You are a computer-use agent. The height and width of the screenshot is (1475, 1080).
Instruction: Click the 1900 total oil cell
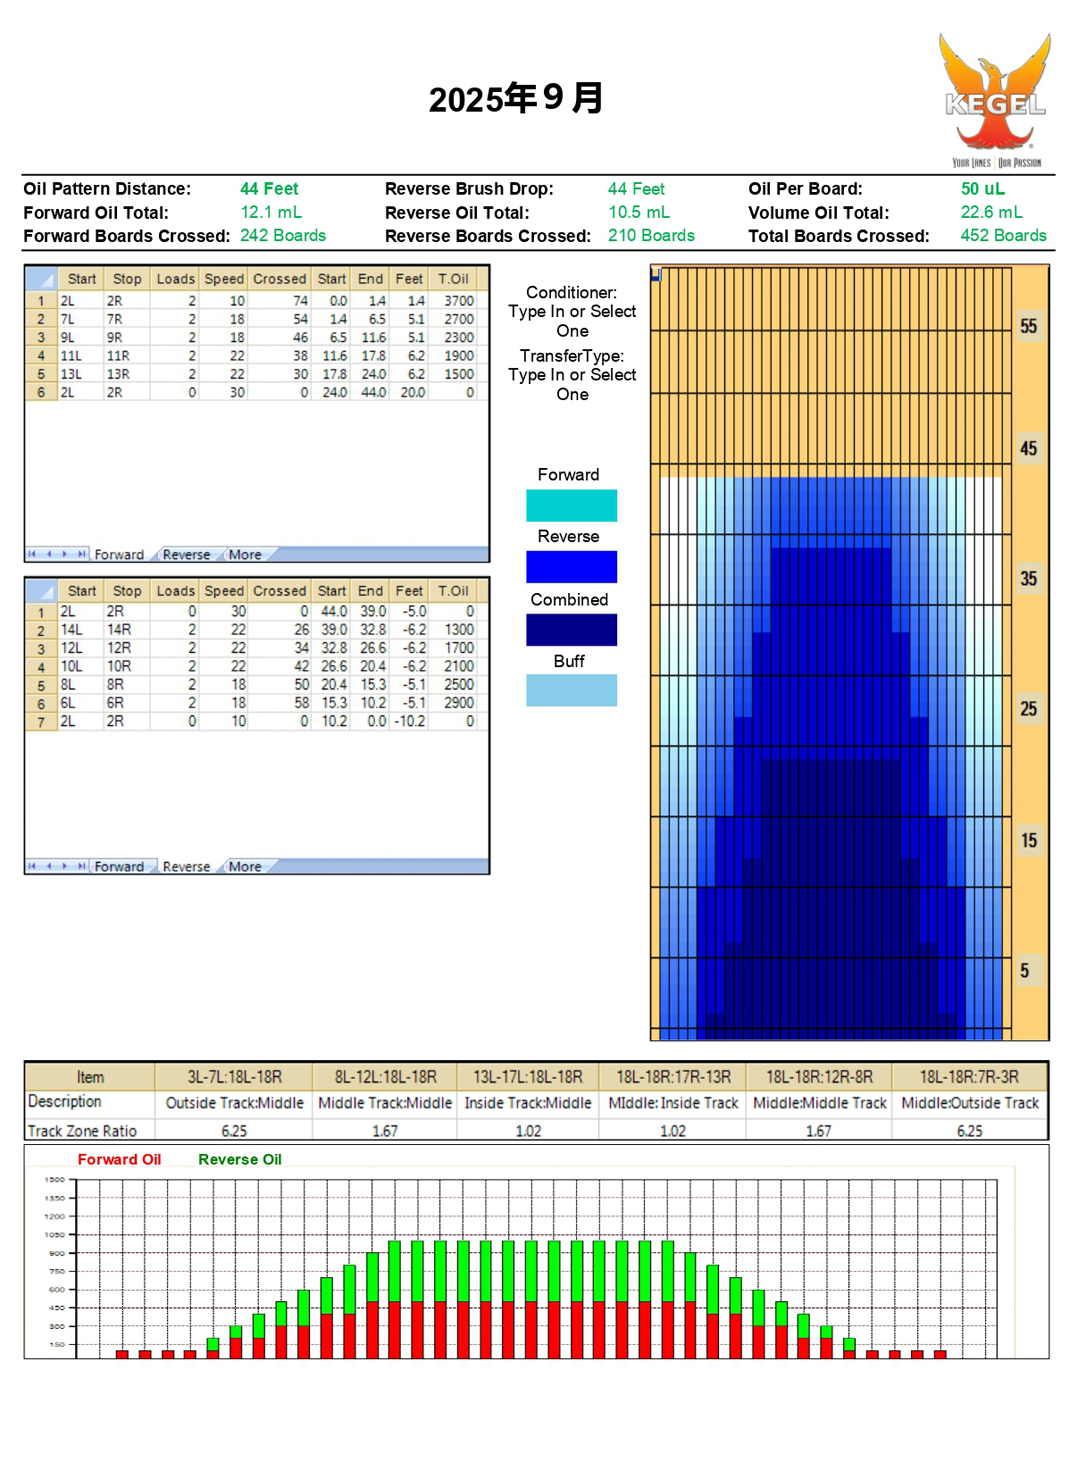click(453, 356)
